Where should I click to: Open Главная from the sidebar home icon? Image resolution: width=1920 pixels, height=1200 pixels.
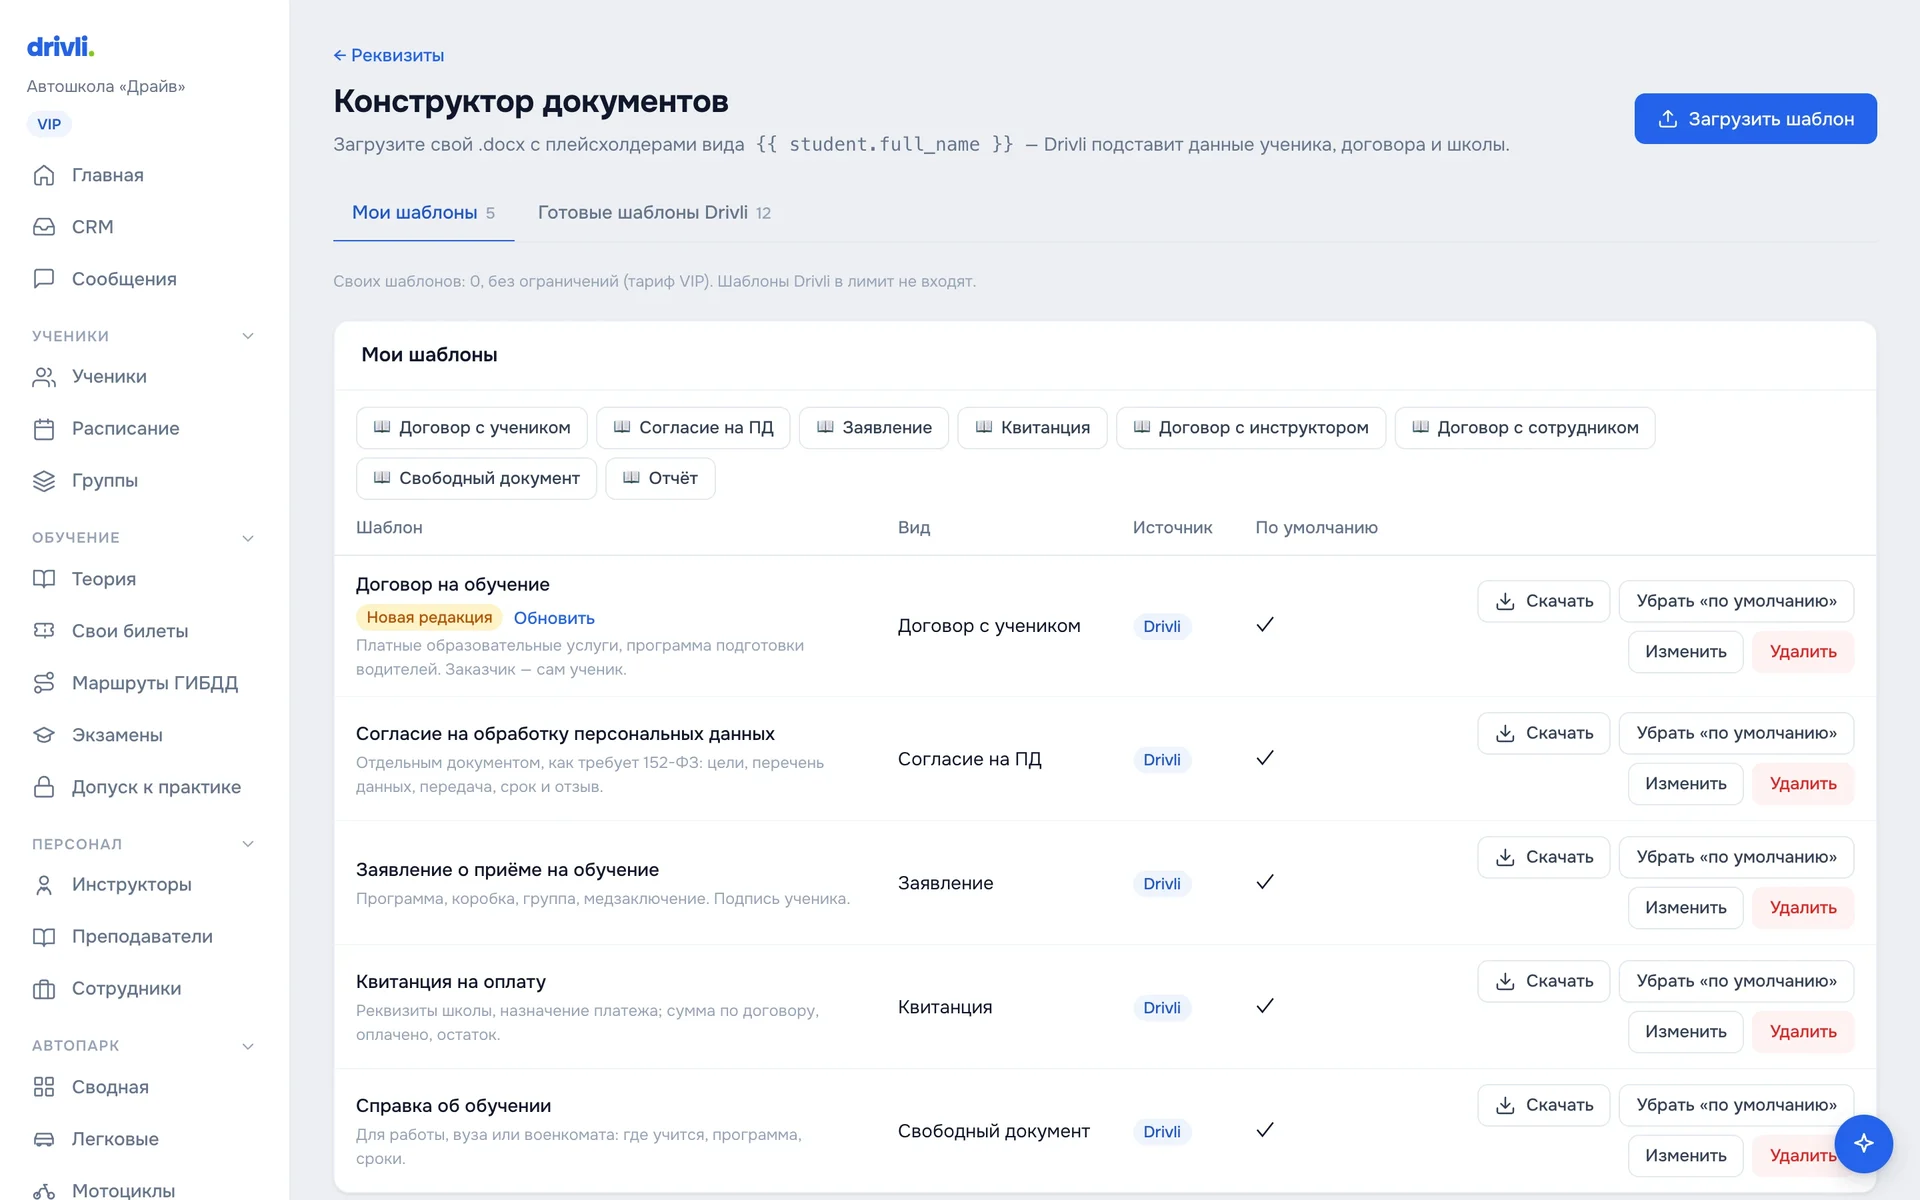pyautogui.click(x=44, y=175)
